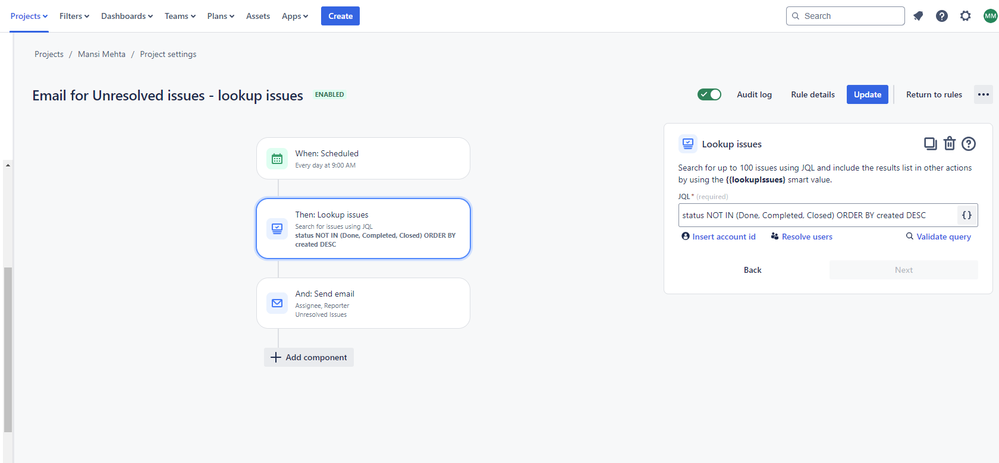Open the Audit log tab
The width and height of the screenshot is (999, 463).
754,94
